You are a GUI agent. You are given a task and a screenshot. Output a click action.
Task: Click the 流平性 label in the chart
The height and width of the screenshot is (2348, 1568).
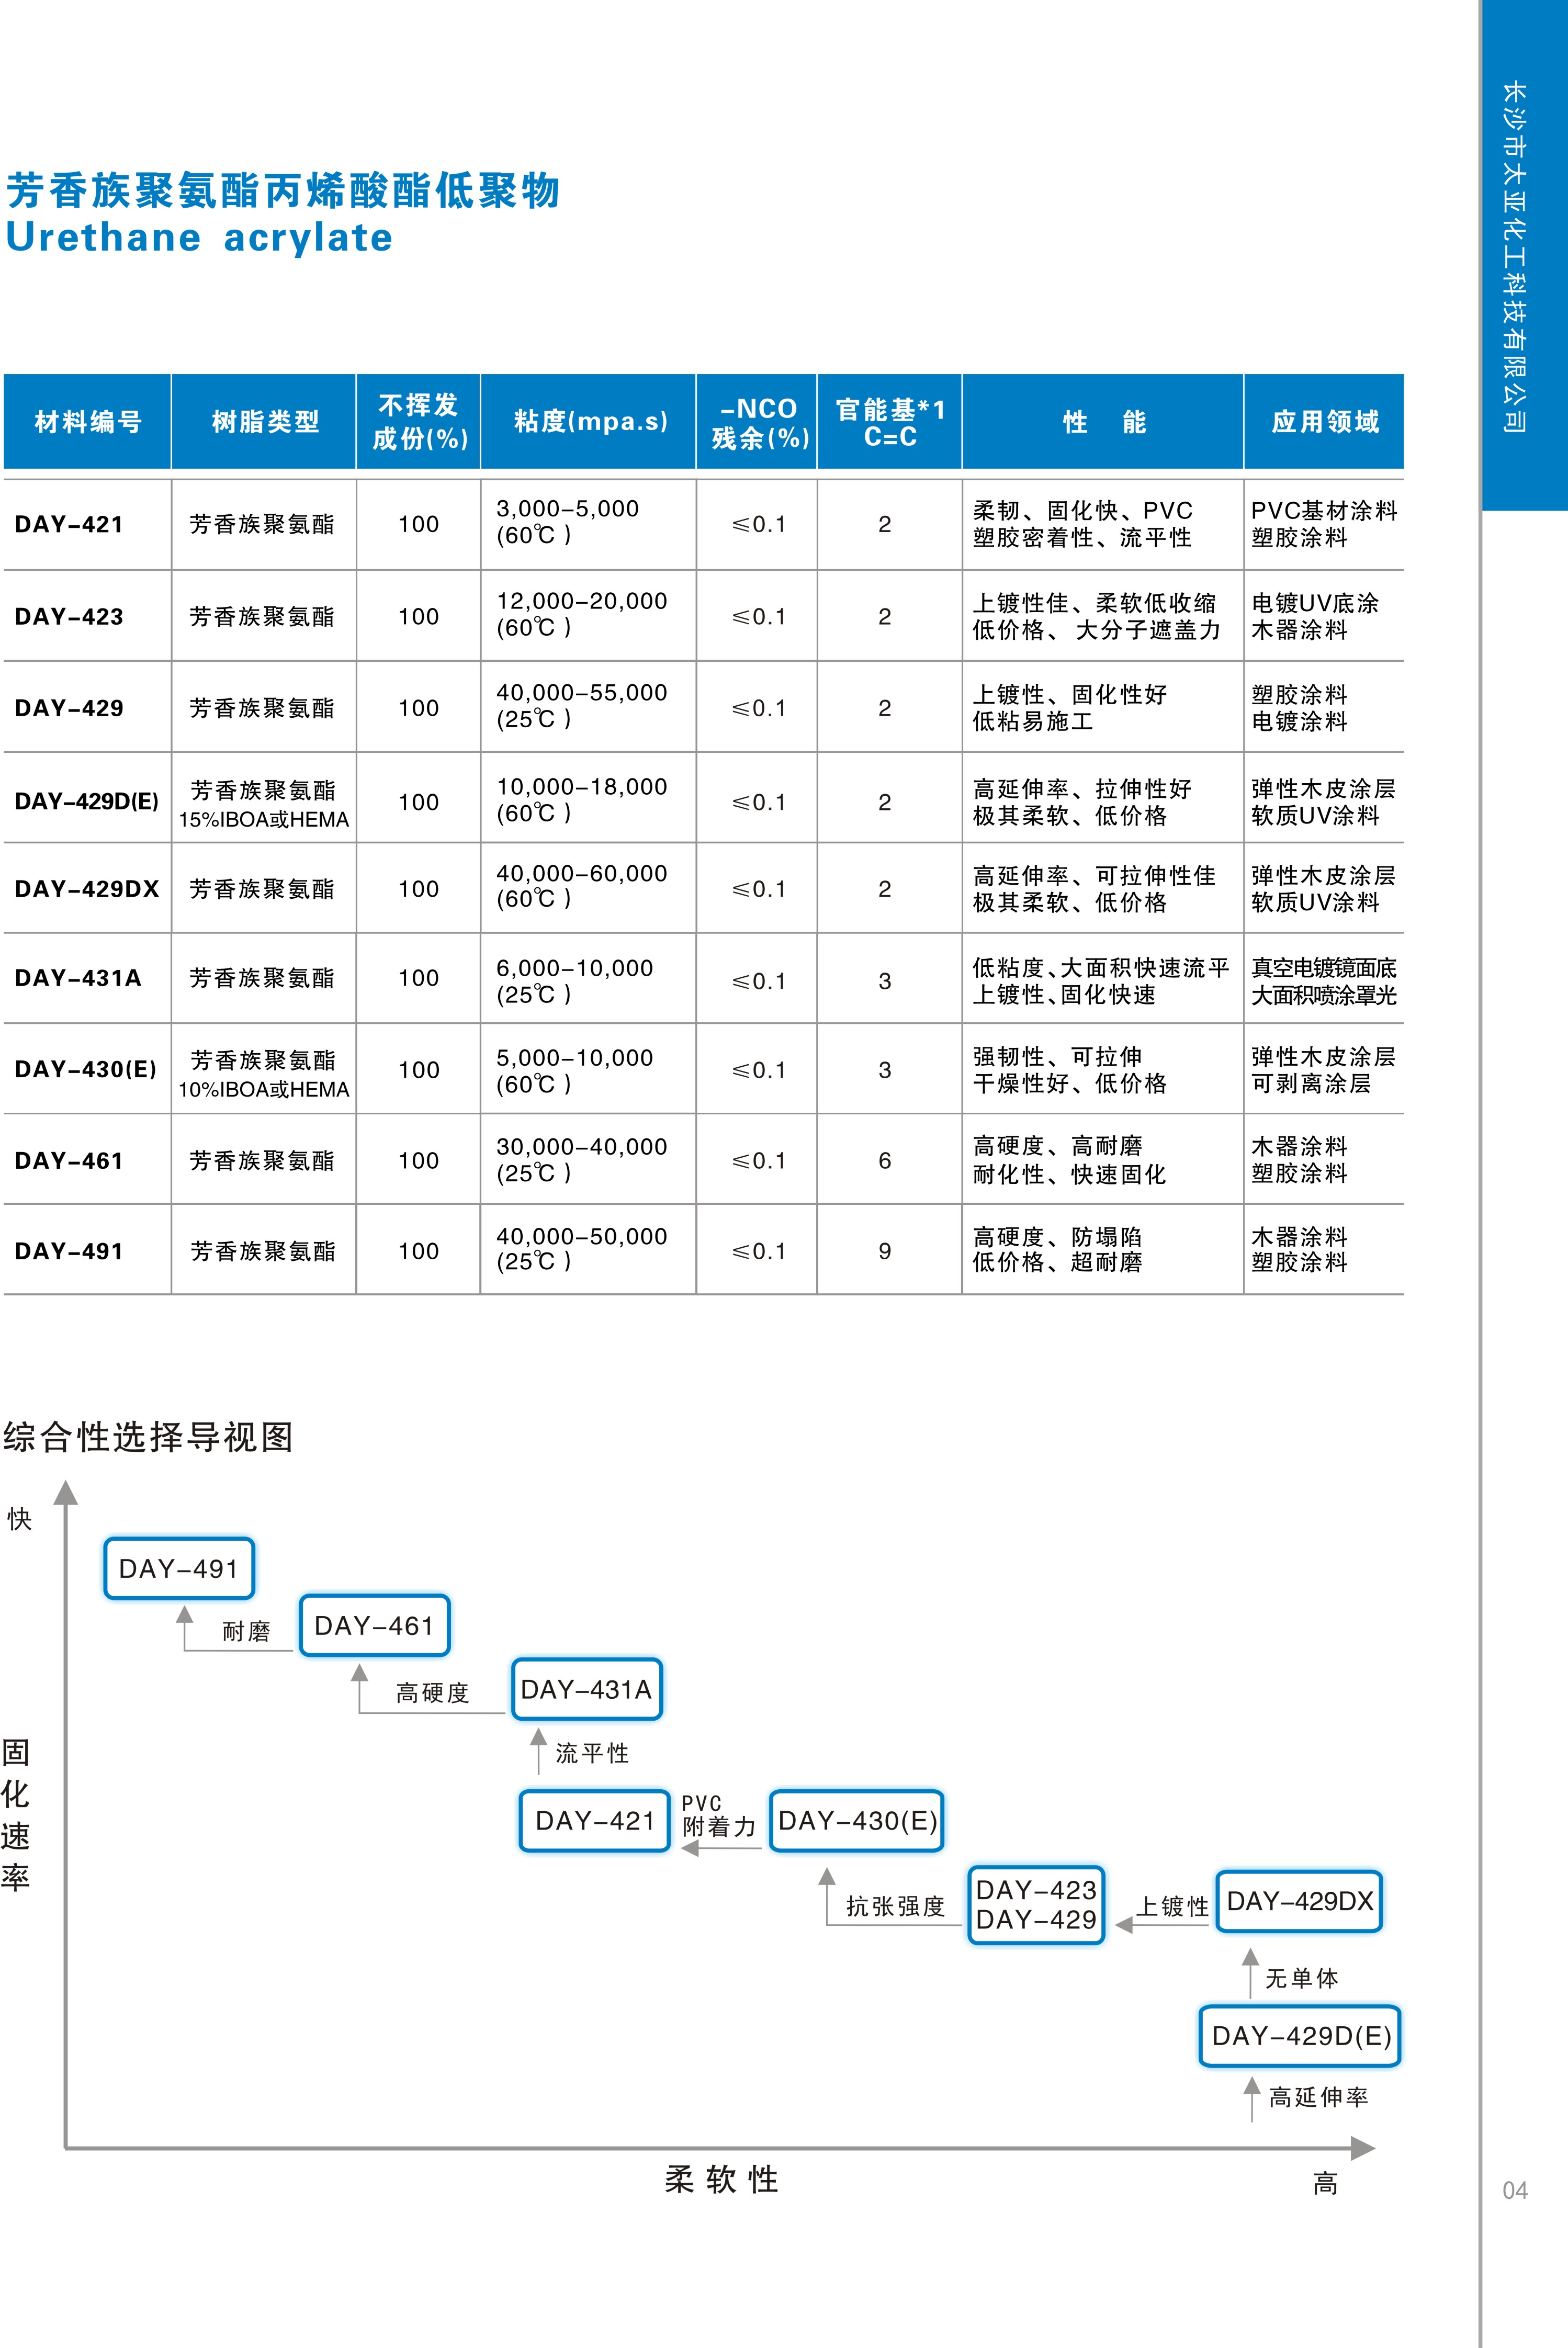592,1753
